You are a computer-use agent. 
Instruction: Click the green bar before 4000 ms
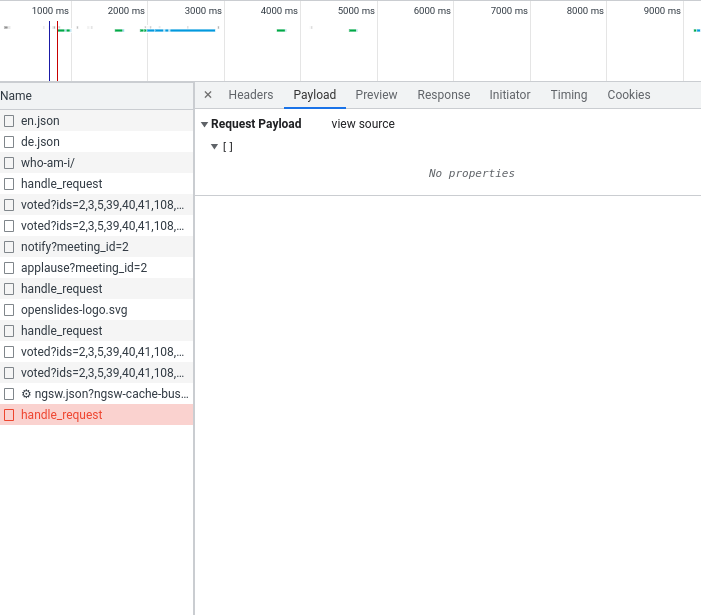[x=281, y=30]
